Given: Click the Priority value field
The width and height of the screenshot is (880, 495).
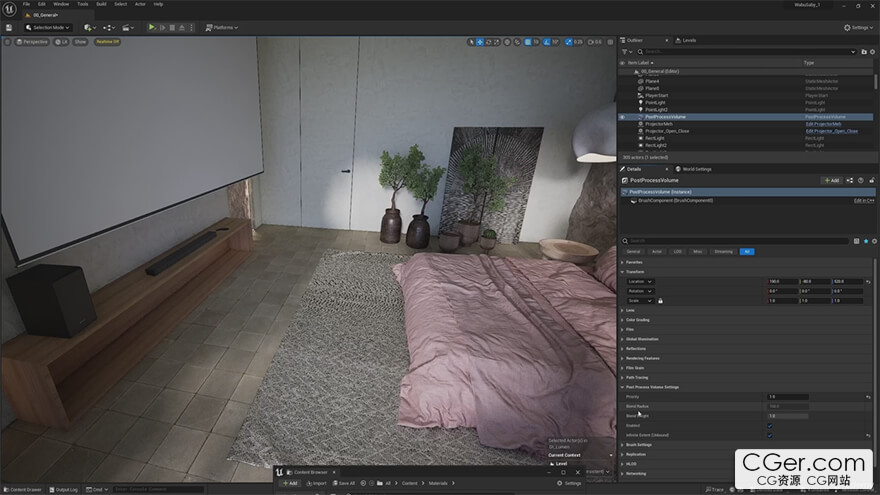Looking at the screenshot, I should coord(787,397).
